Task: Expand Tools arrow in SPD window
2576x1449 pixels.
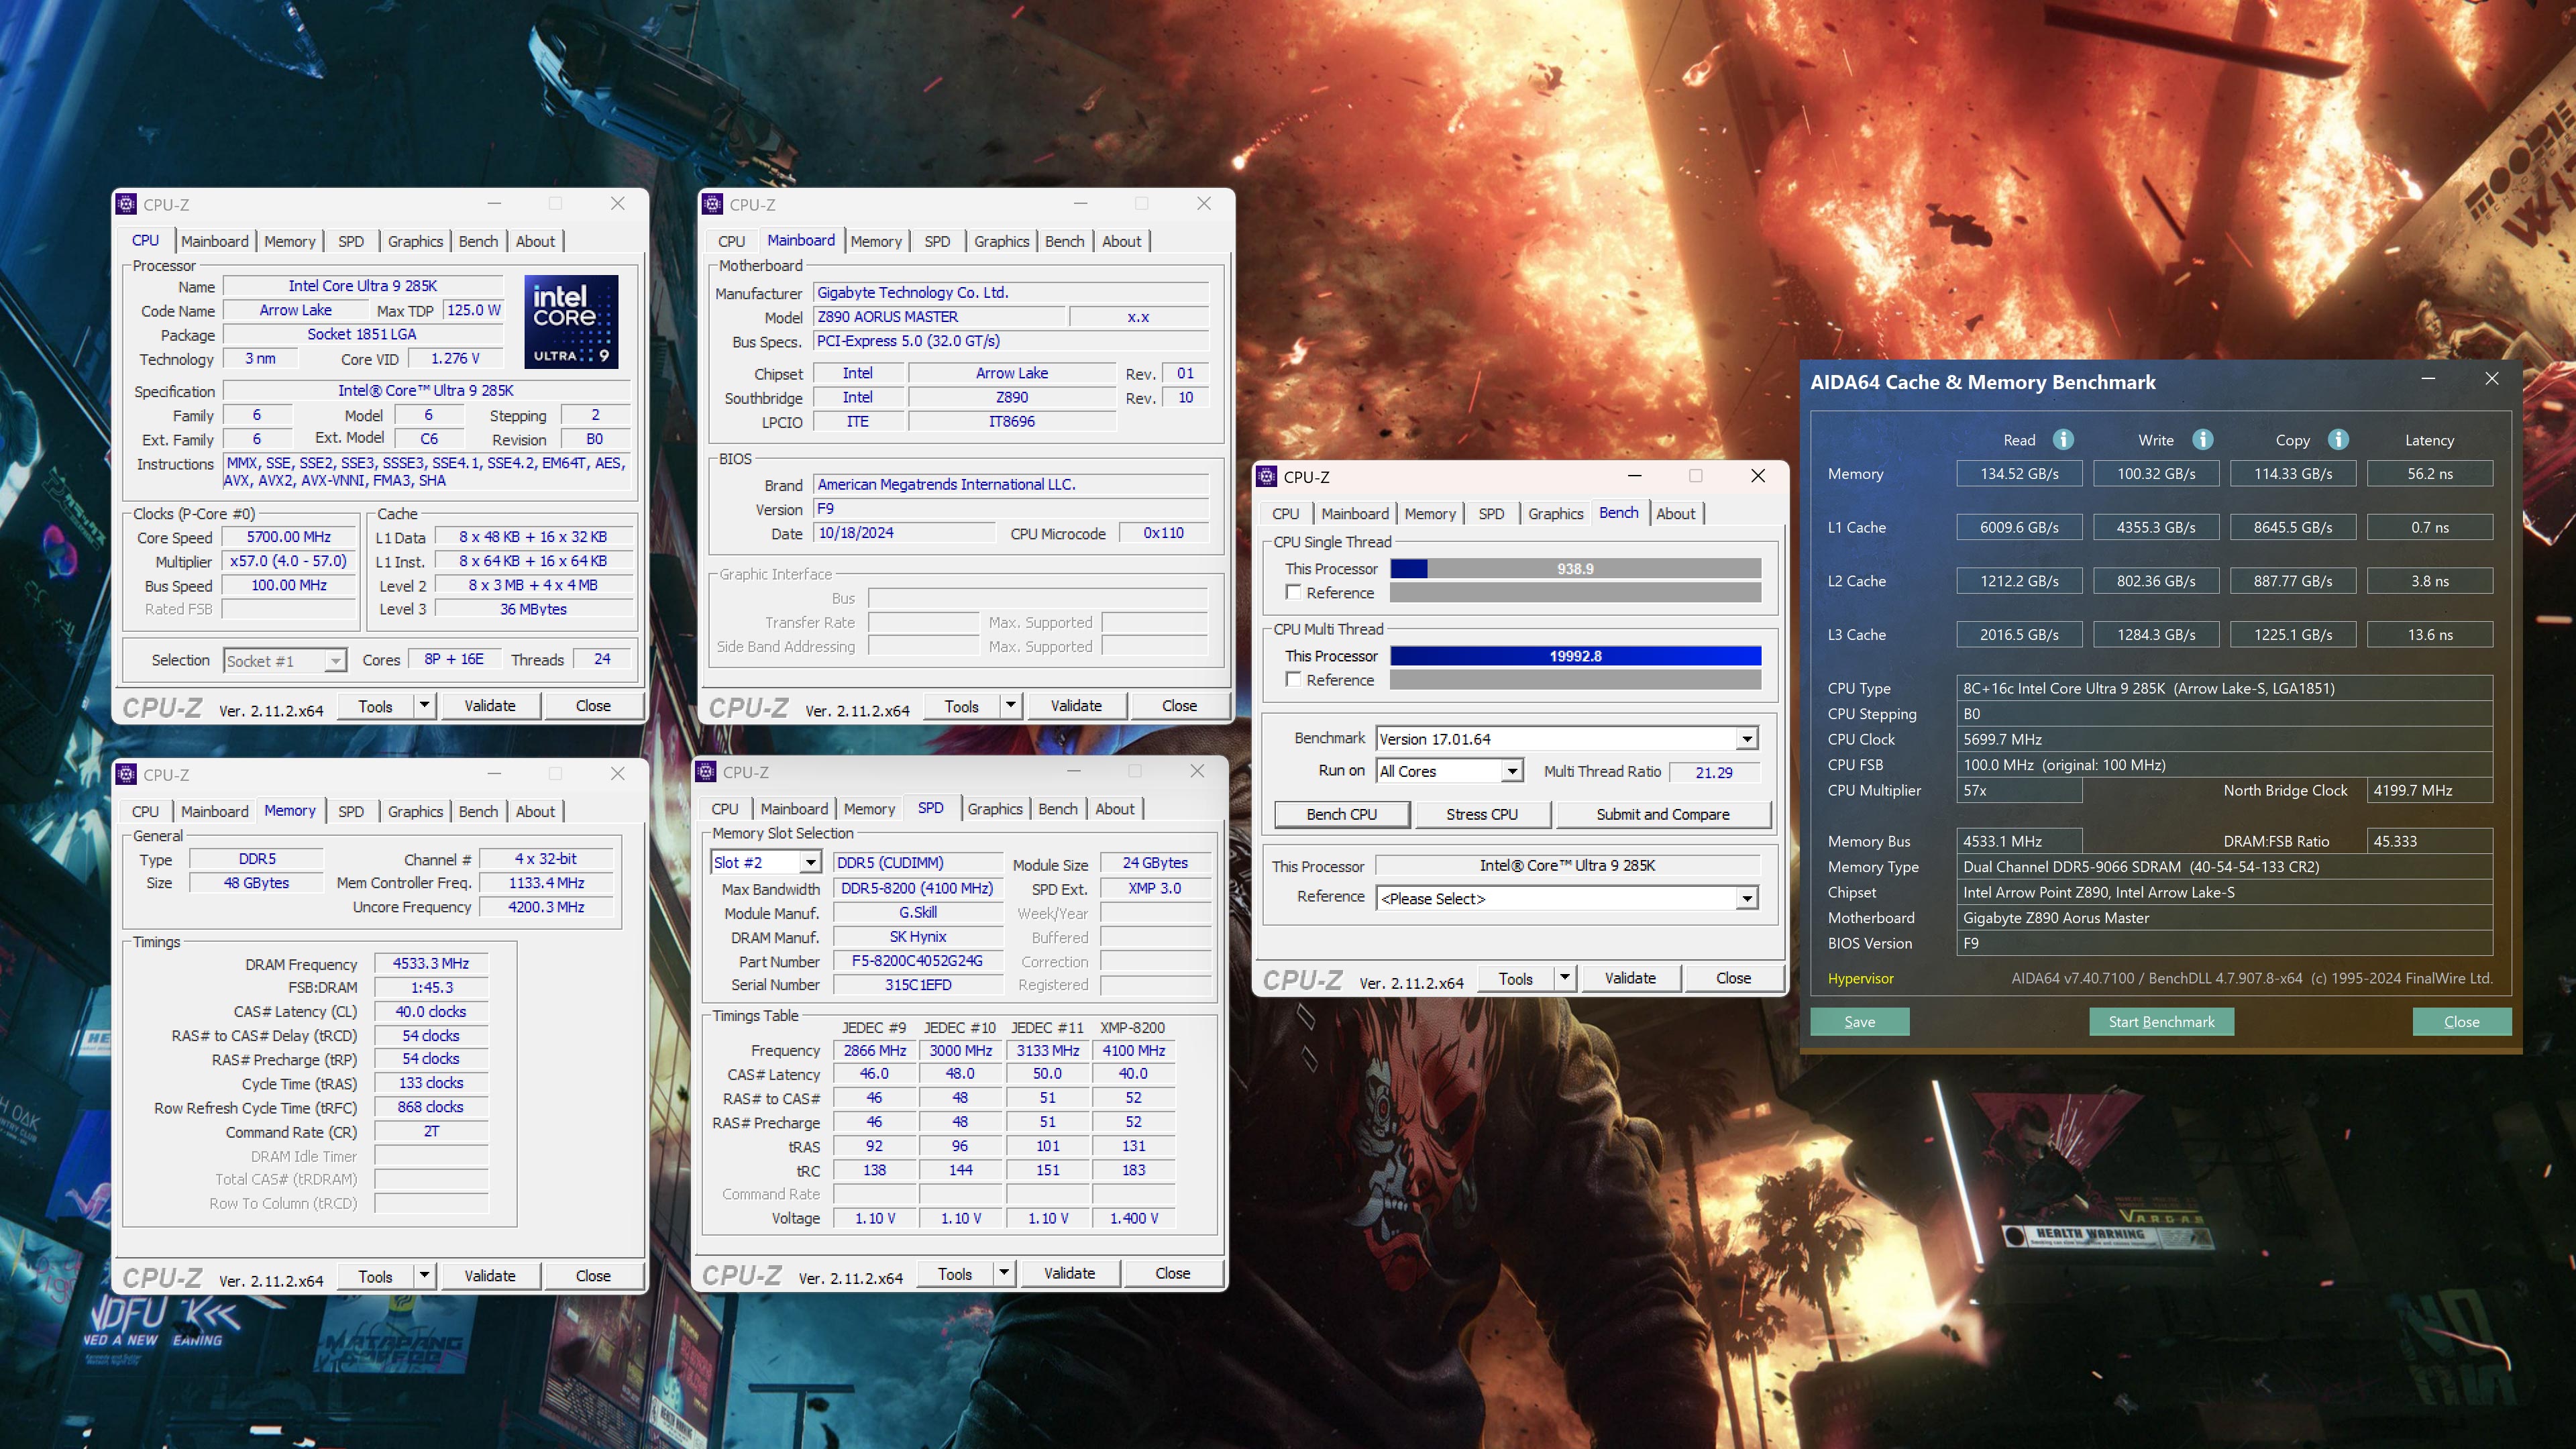Action: coord(1004,1273)
